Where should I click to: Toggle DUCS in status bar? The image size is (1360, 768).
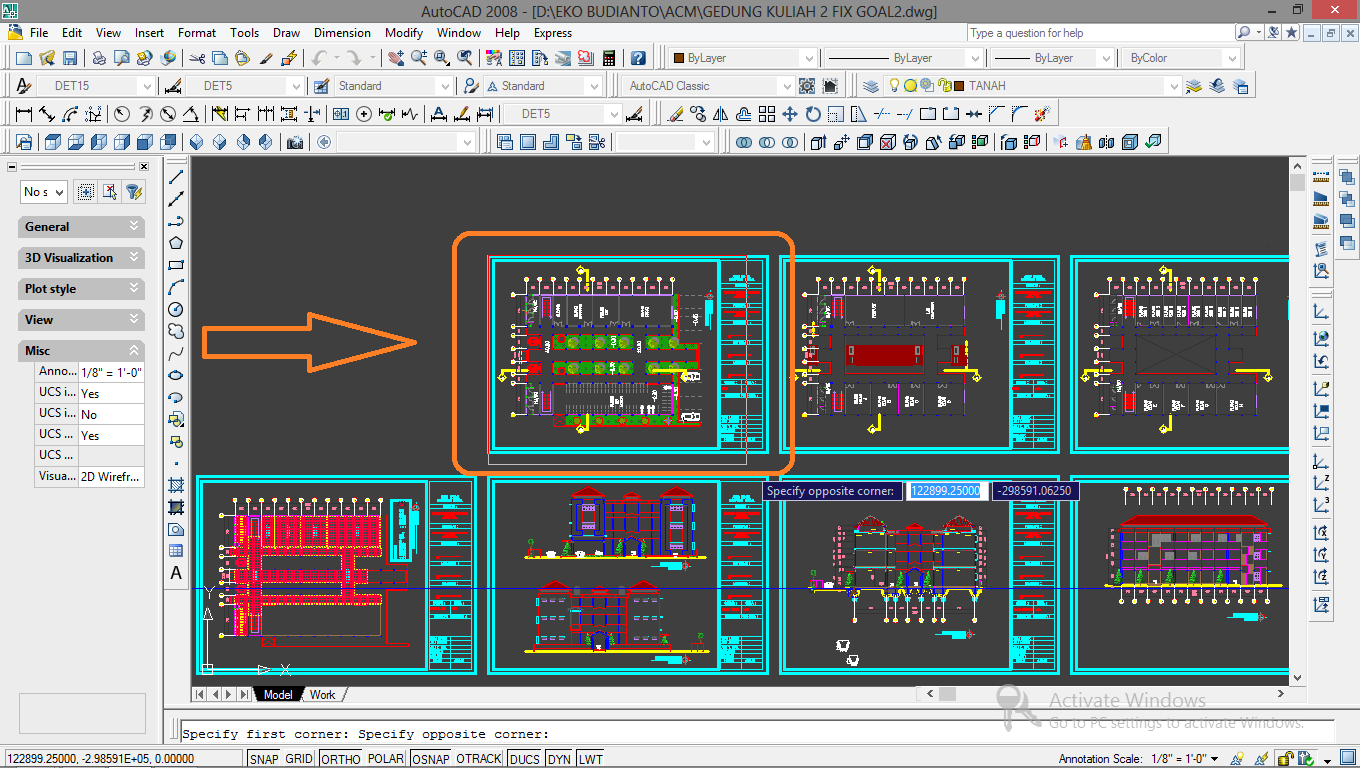click(524, 759)
